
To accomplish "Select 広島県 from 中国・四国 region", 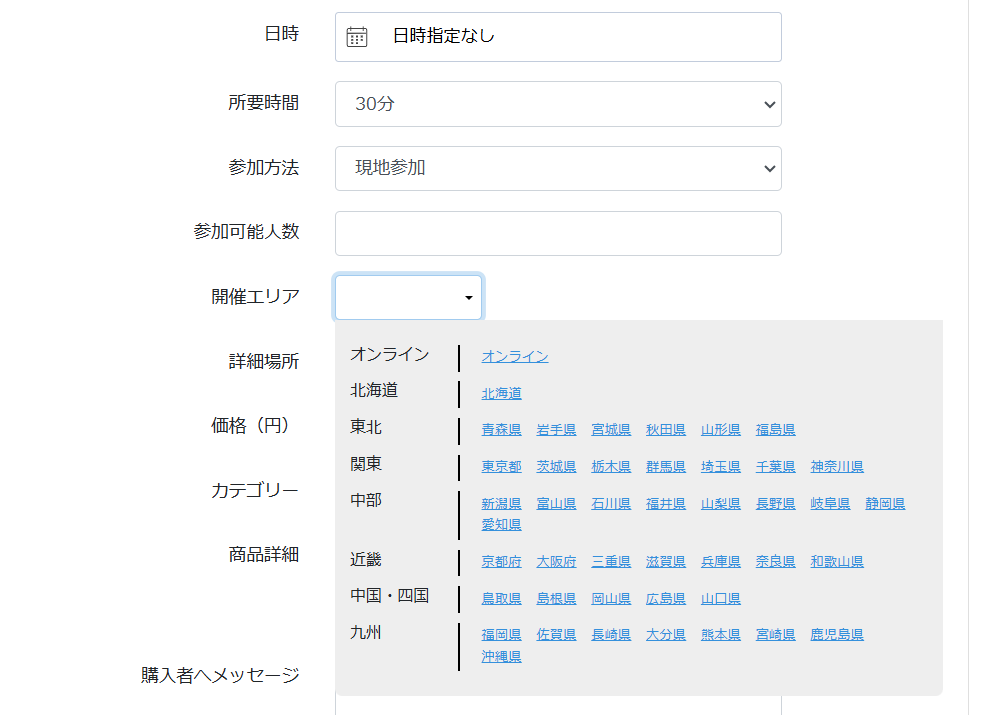I will [666, 598].
